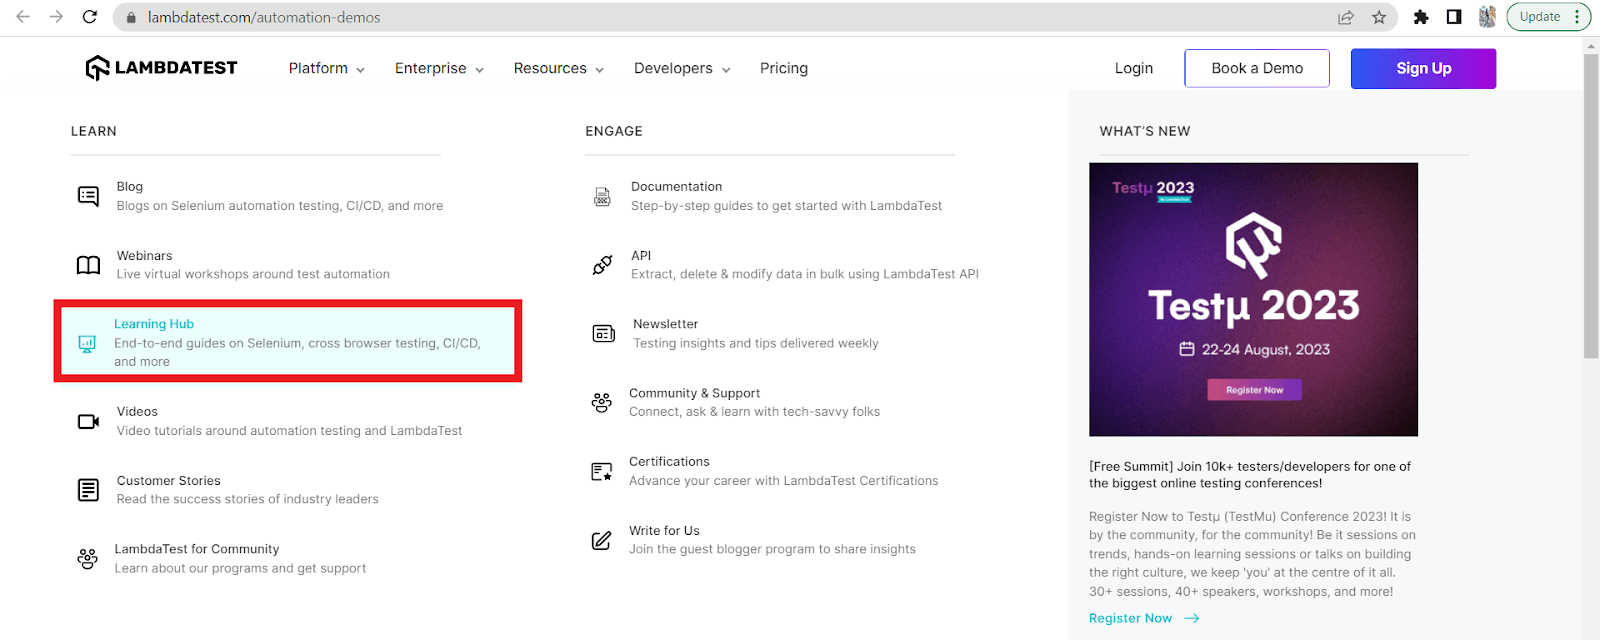Open the Newsletter link

click(x=666, y=324)
